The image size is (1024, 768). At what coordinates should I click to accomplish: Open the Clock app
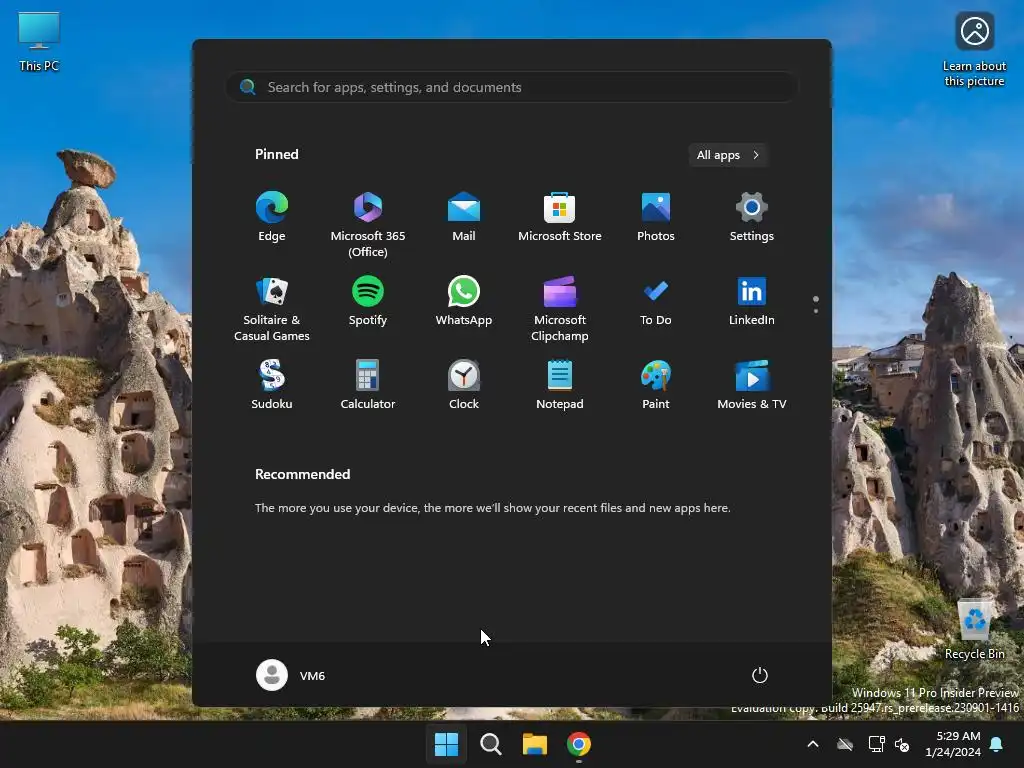pos(464,385)
